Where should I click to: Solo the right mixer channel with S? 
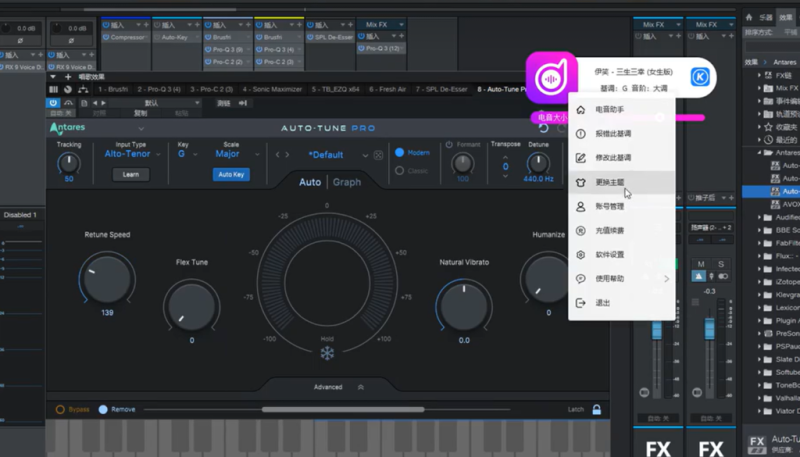pos(721,264)
